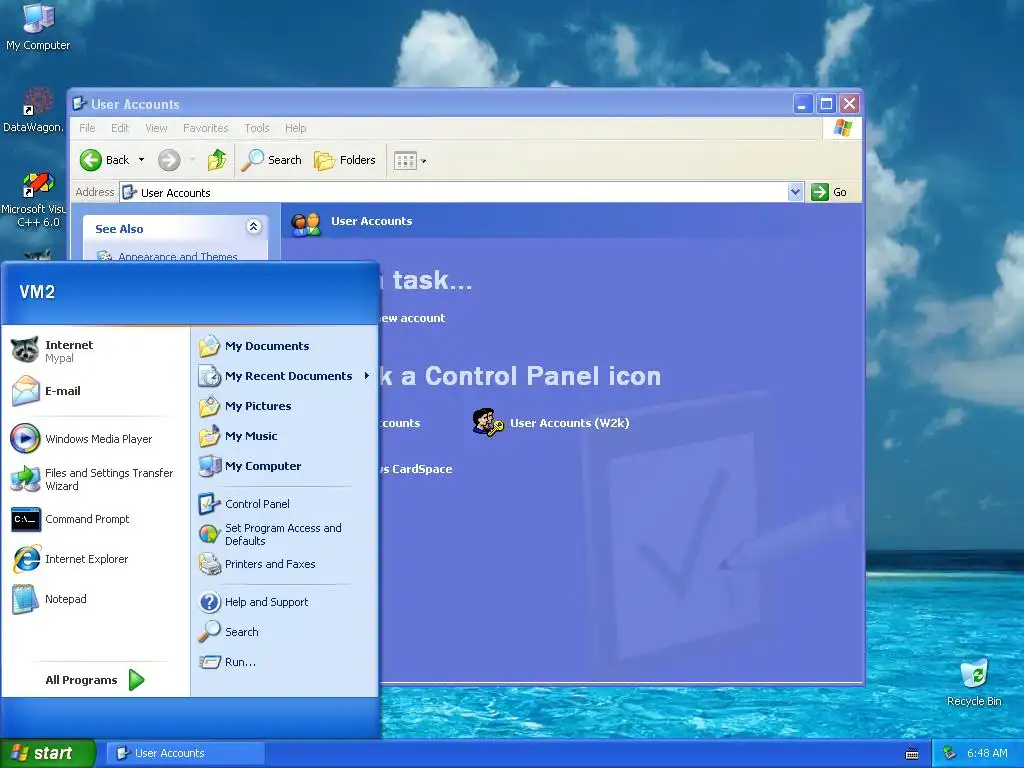Toggle the Folders pane button

[x=345, y=160]
